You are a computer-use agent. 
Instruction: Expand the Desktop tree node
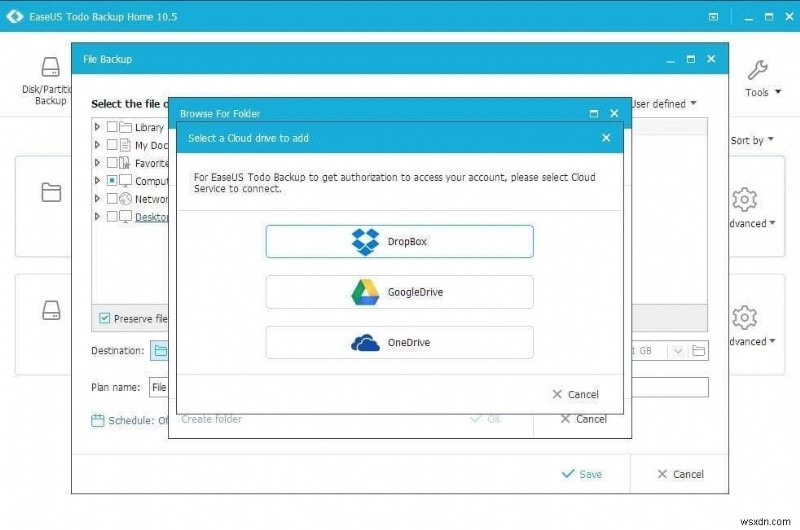coord(97,216)
